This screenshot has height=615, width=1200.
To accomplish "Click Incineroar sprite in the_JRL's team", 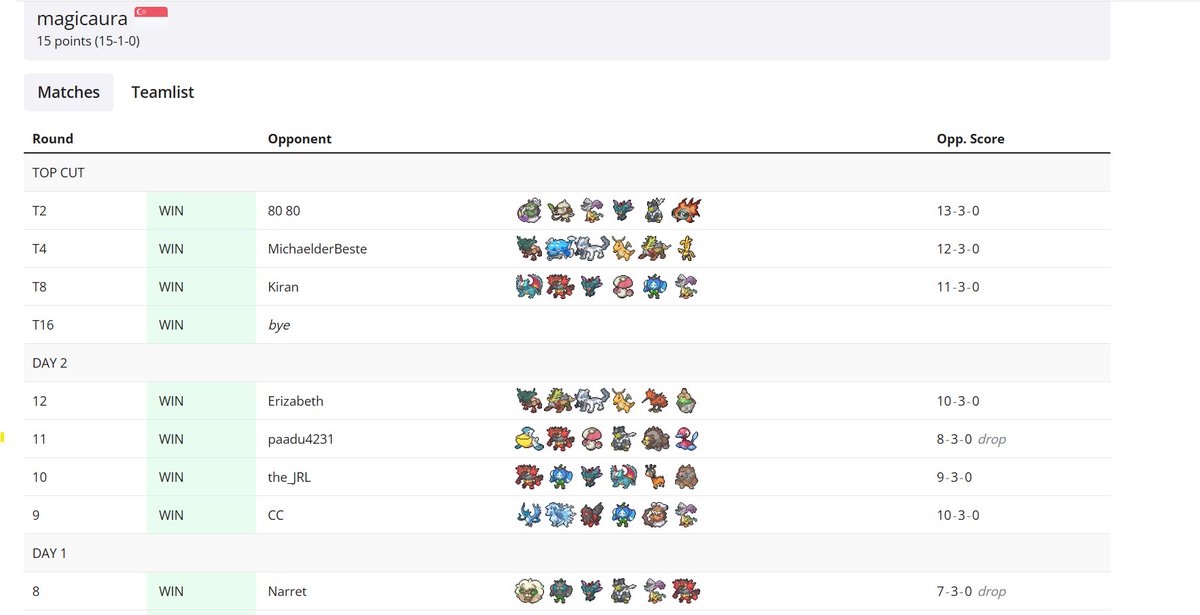I will (x=528, y=477).
